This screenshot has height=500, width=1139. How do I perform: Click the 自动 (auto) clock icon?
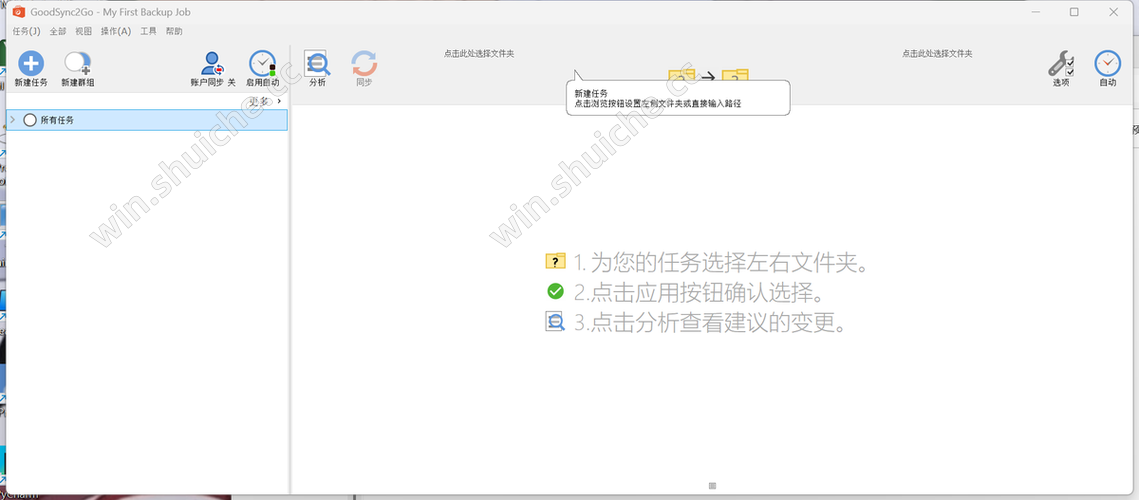[x=1108, y=63]
